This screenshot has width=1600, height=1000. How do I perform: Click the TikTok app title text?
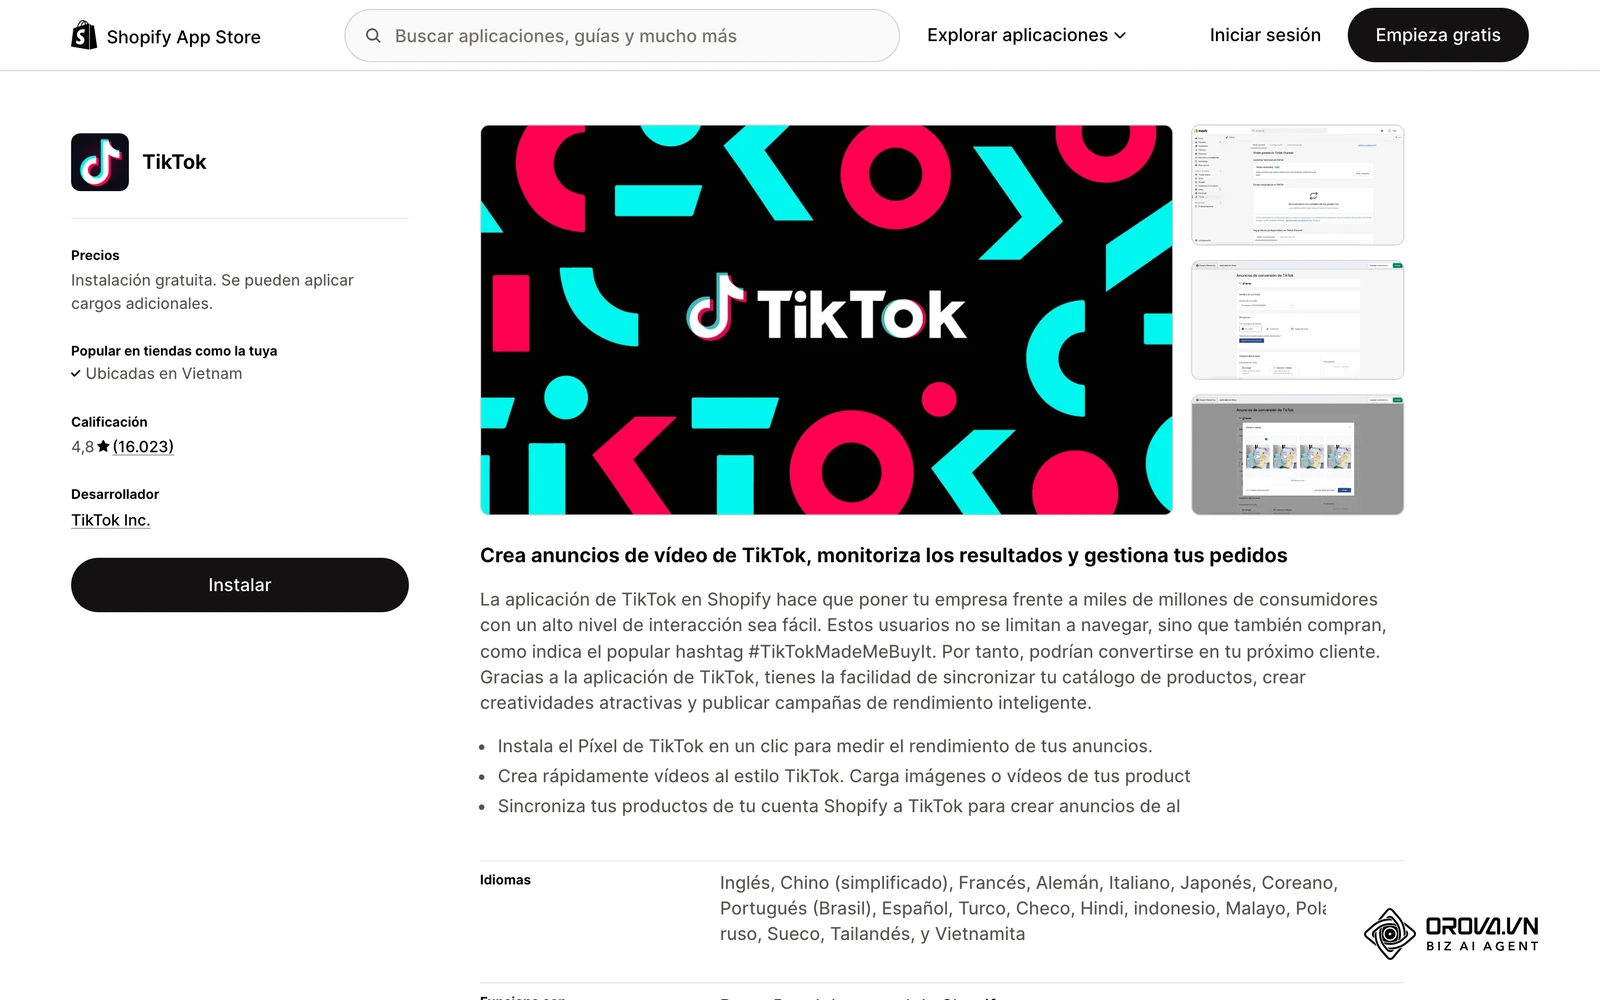click(x=174, y=162)
